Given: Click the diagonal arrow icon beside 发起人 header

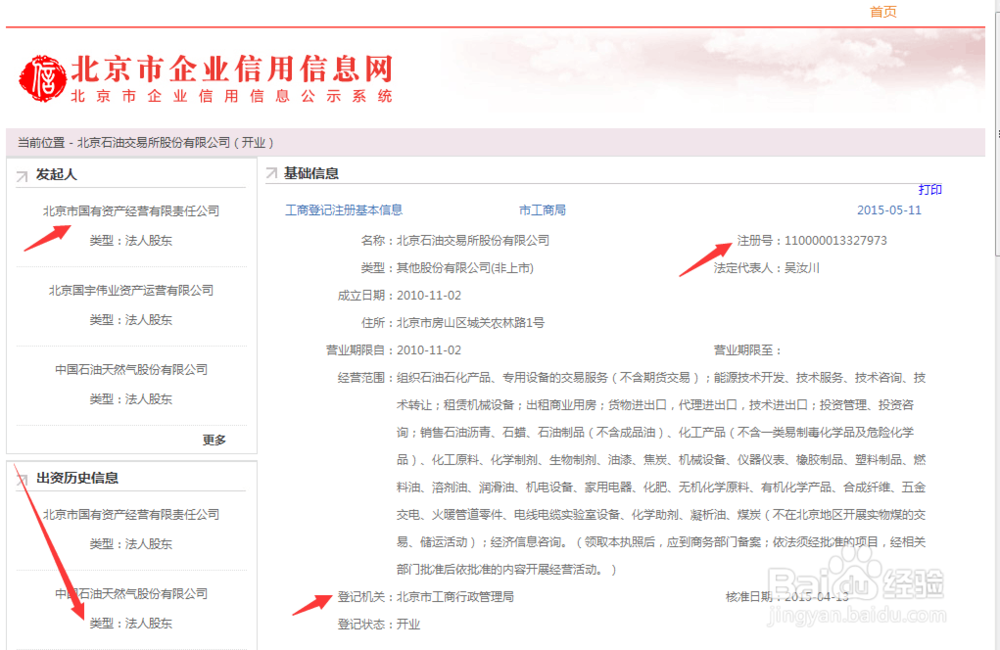Looking at the screenshot, I should [x=21, y=173].
